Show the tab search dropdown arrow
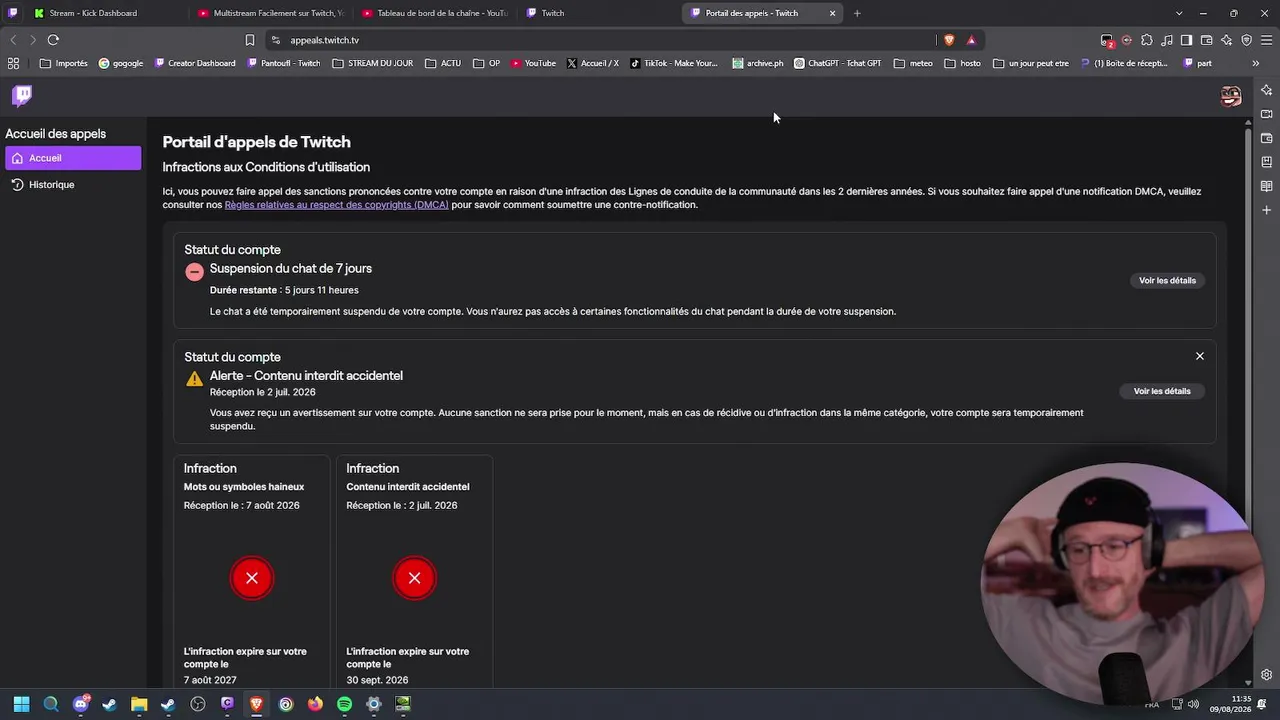Screen dimensions: 1280x720 coord(1179,13)
